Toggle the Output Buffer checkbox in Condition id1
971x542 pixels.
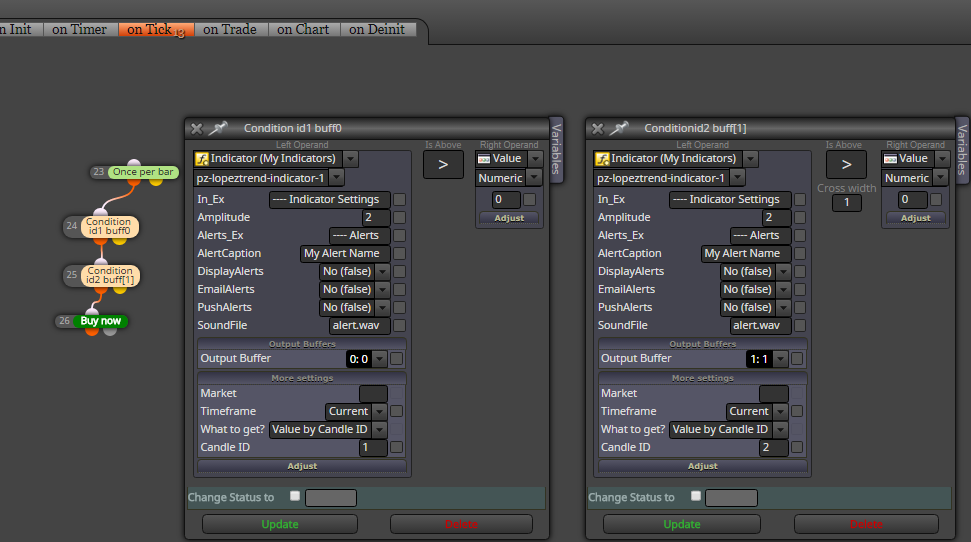(x=396, y=359)
